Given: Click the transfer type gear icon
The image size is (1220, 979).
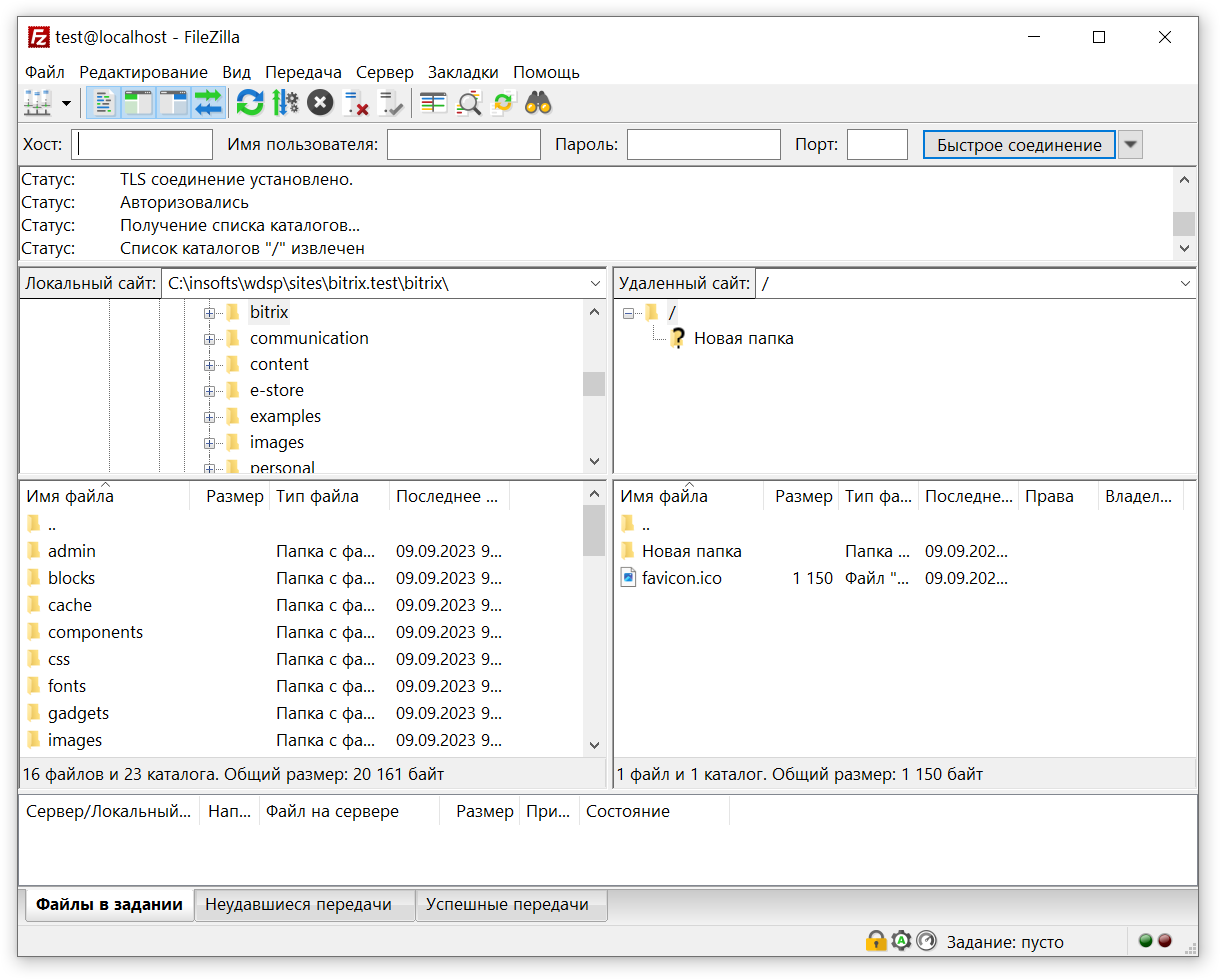Looking at the screenshot, I should coord(902,941).
